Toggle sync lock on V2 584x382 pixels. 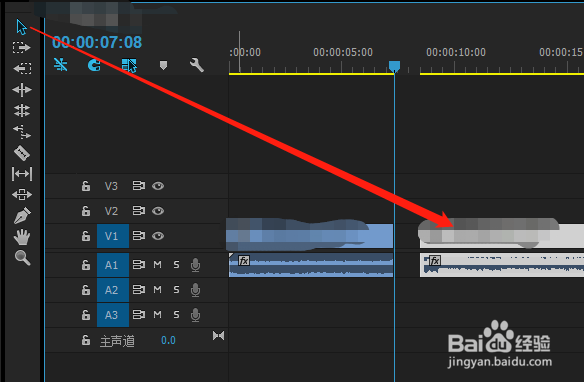point(139,211)
